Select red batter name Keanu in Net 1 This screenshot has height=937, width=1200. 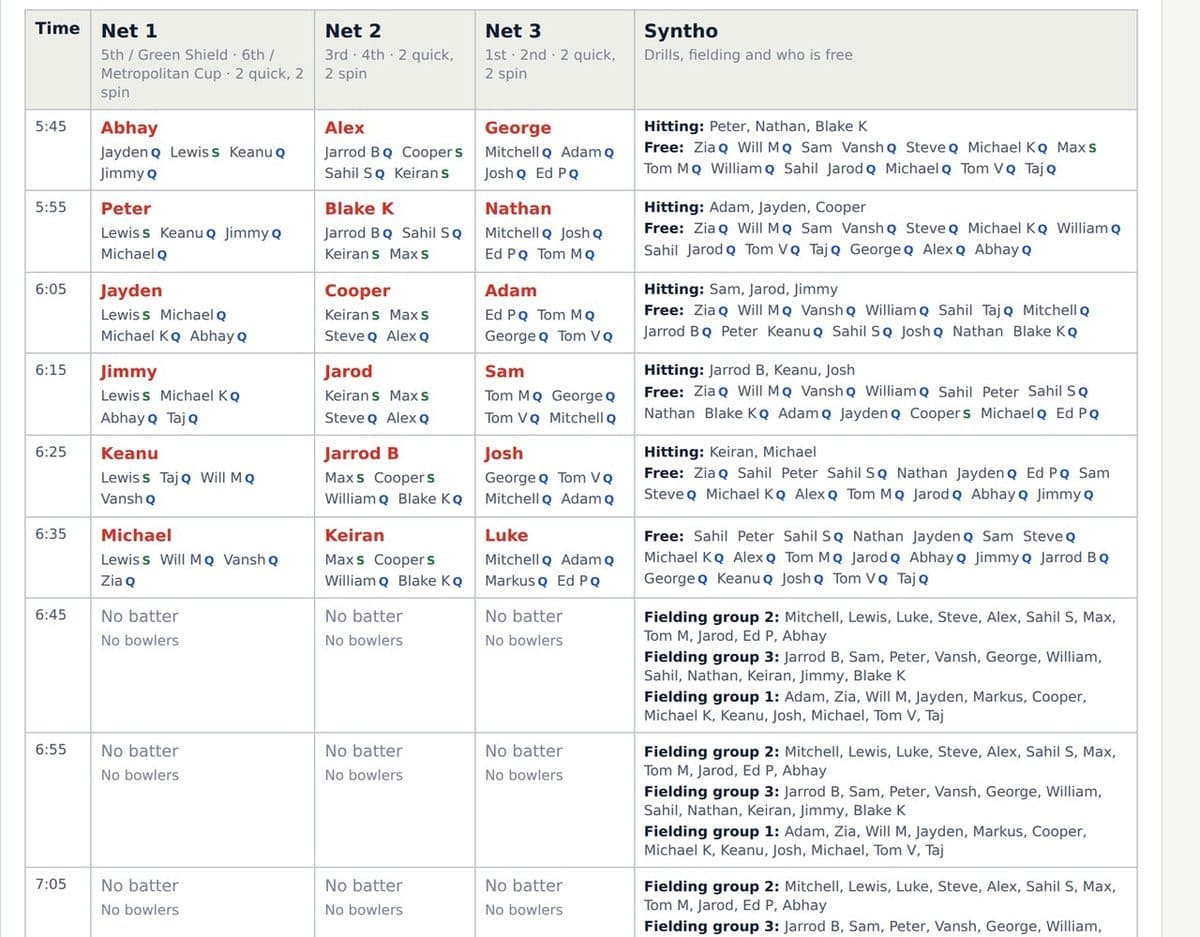click(129, 453)
